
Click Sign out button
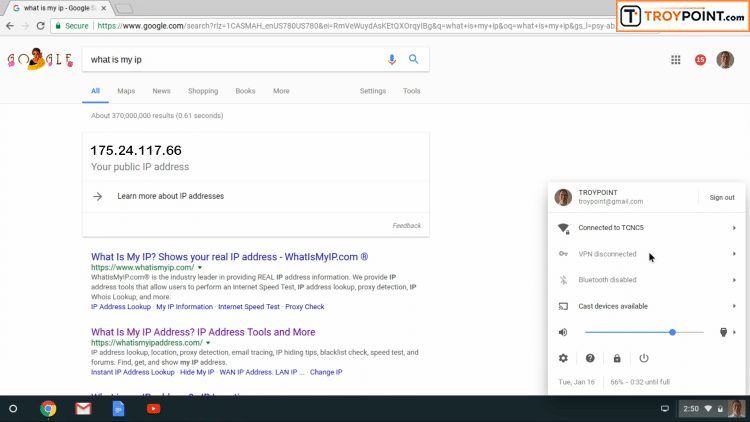click(x=722, y=198)
